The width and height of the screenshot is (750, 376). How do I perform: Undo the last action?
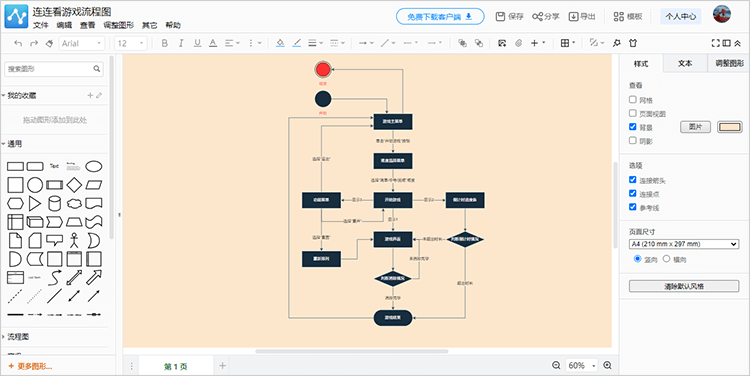click(x=18, y=43)
